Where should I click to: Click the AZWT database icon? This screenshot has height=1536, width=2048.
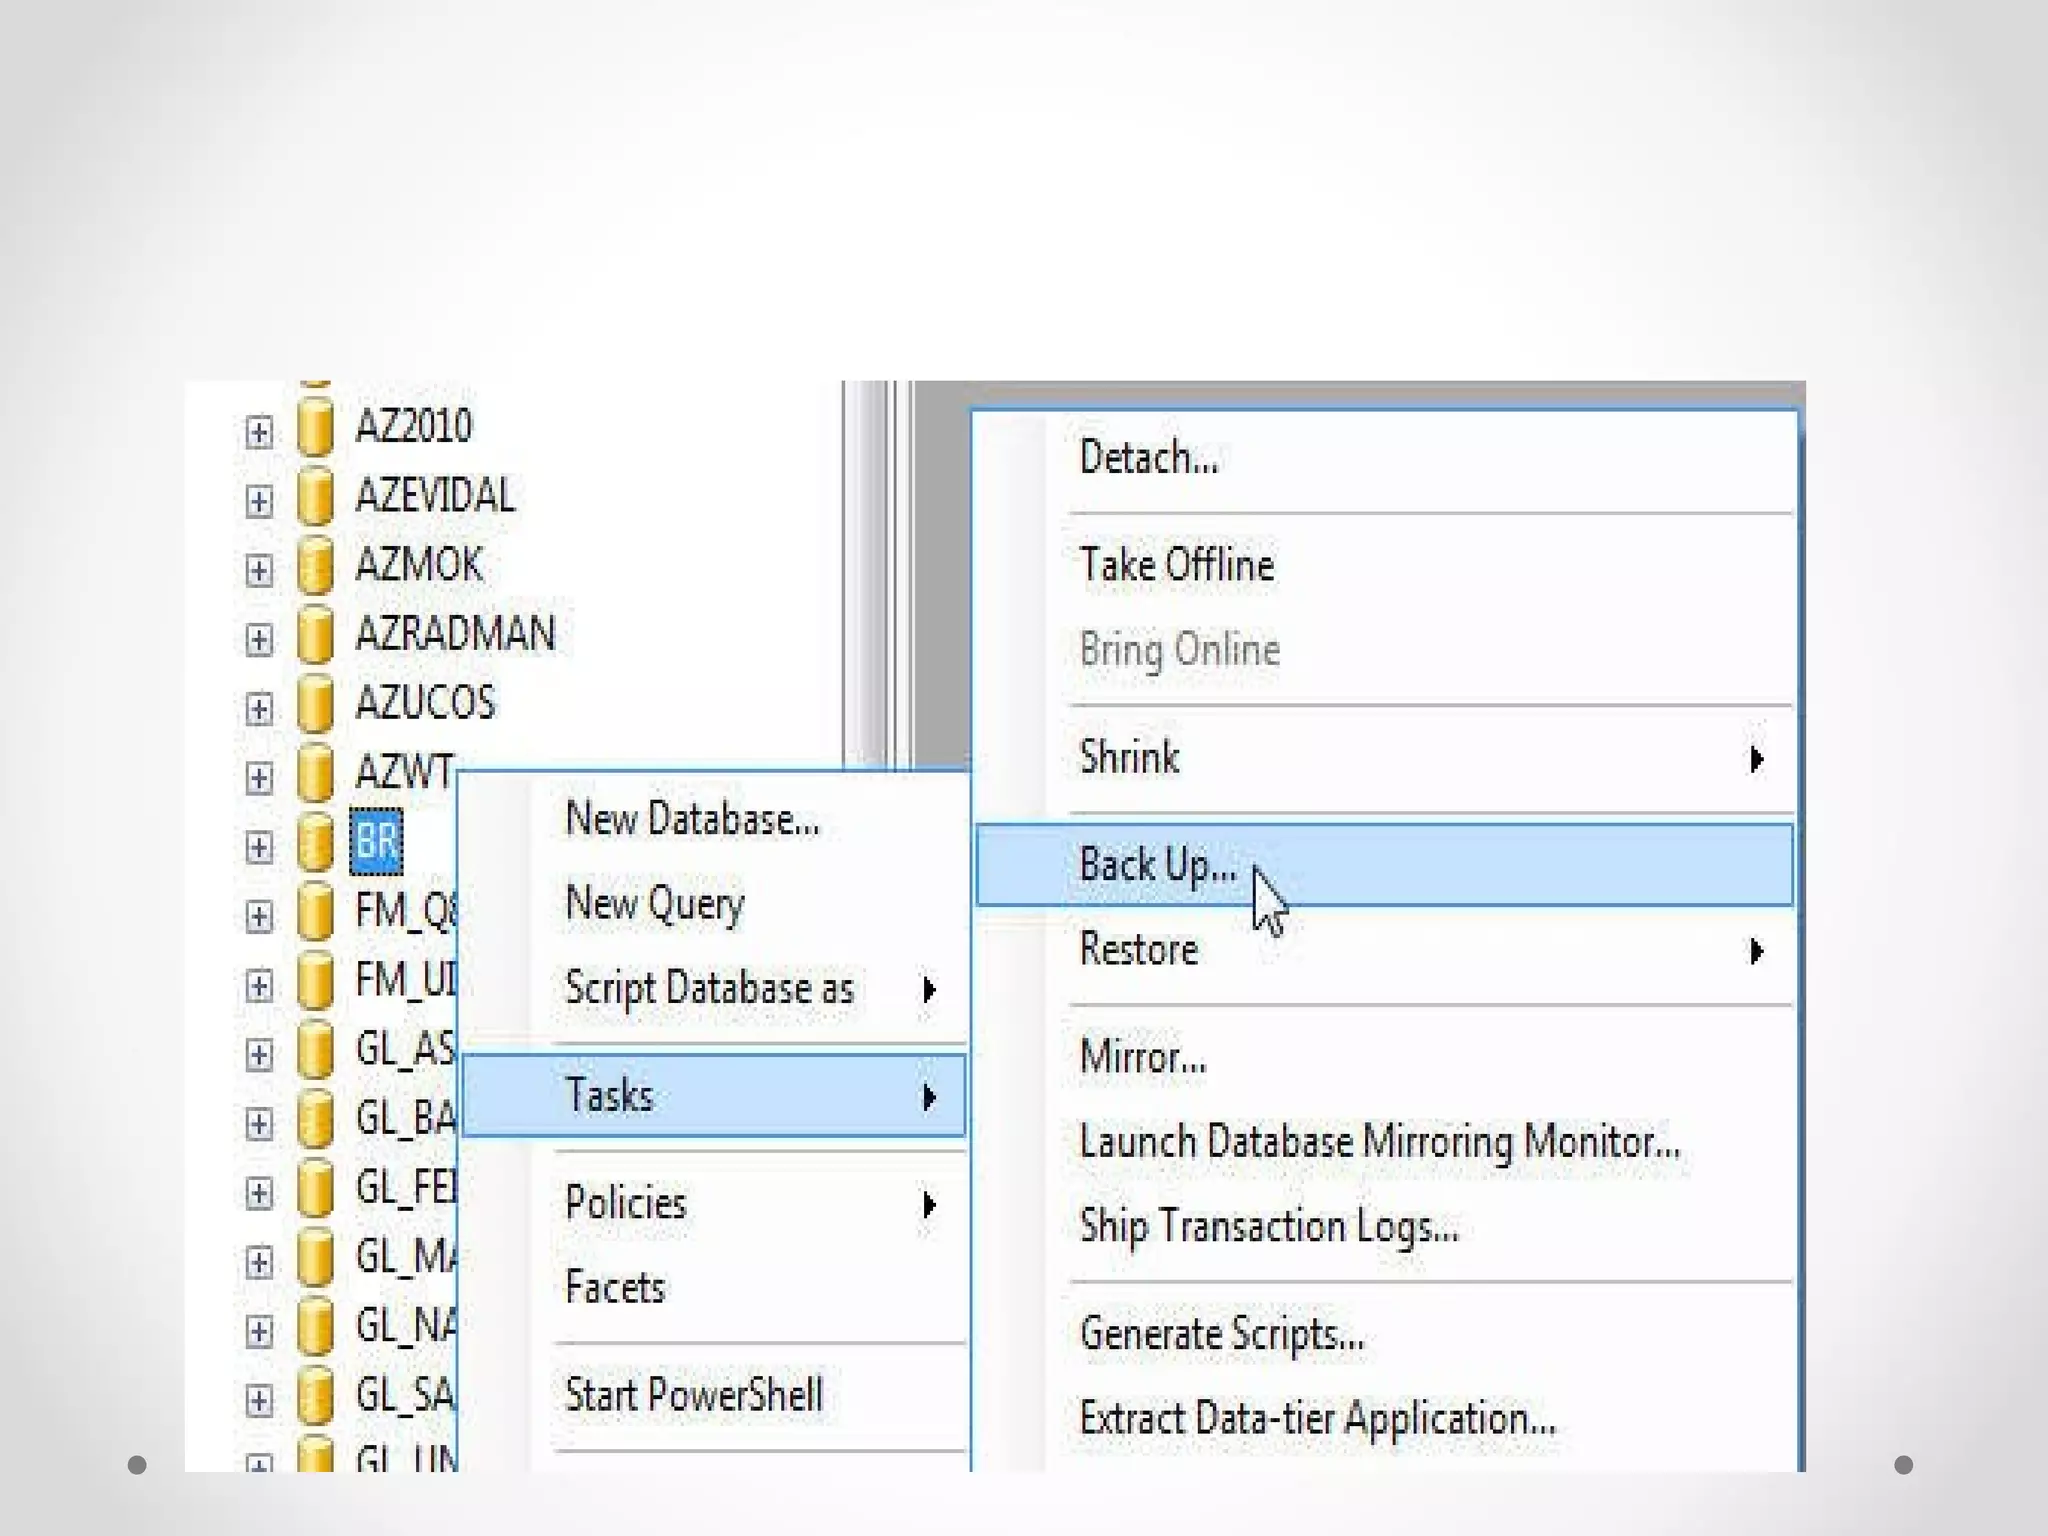pyautogui.click(x=315, y=774)
